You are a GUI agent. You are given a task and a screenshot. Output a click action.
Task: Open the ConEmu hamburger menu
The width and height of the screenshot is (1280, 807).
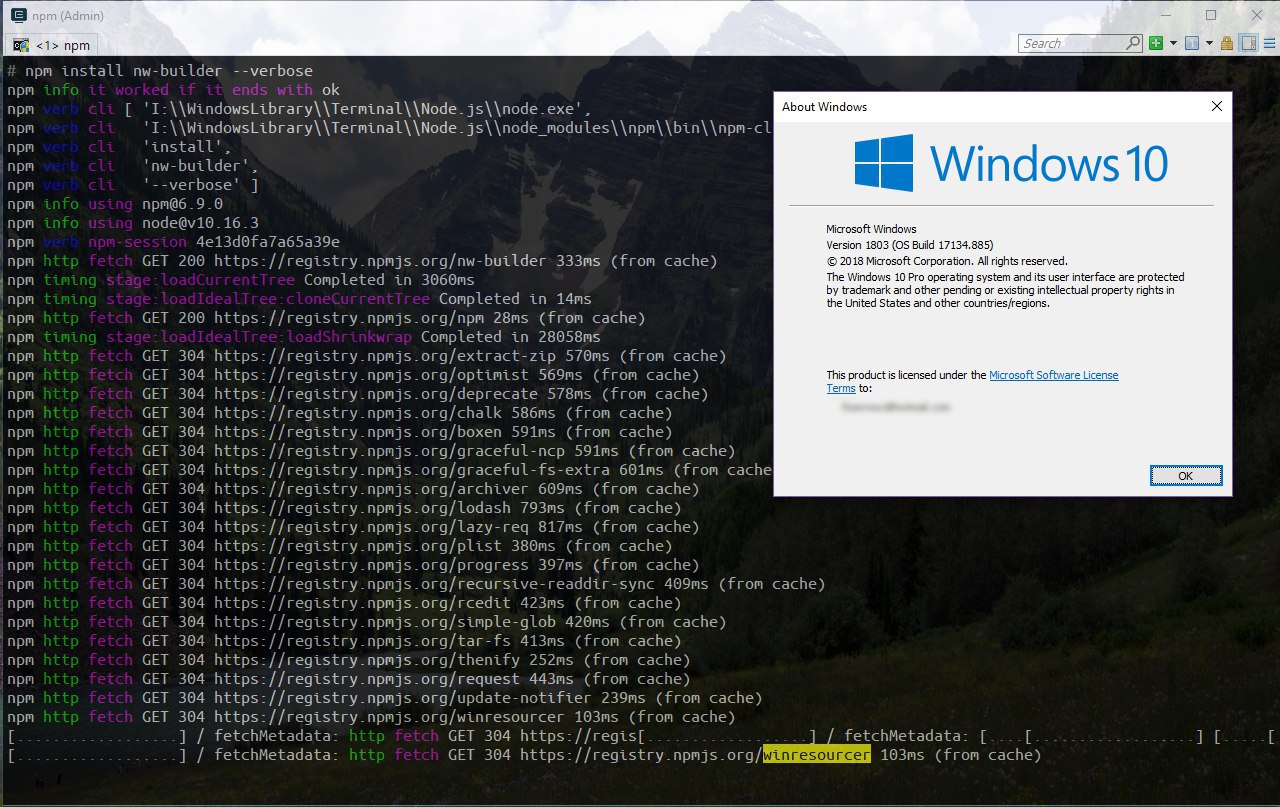1268,43
